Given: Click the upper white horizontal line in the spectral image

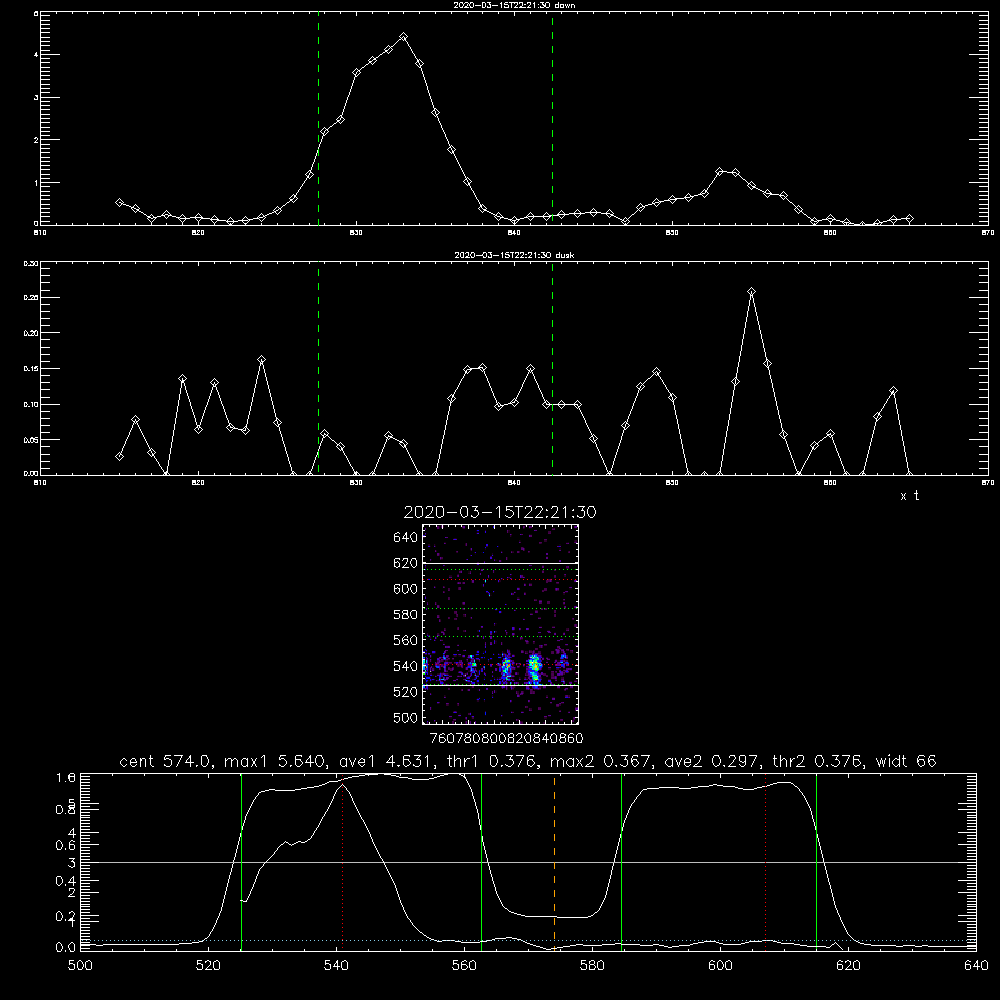Looking at the screenshot, I should [500, 563].
